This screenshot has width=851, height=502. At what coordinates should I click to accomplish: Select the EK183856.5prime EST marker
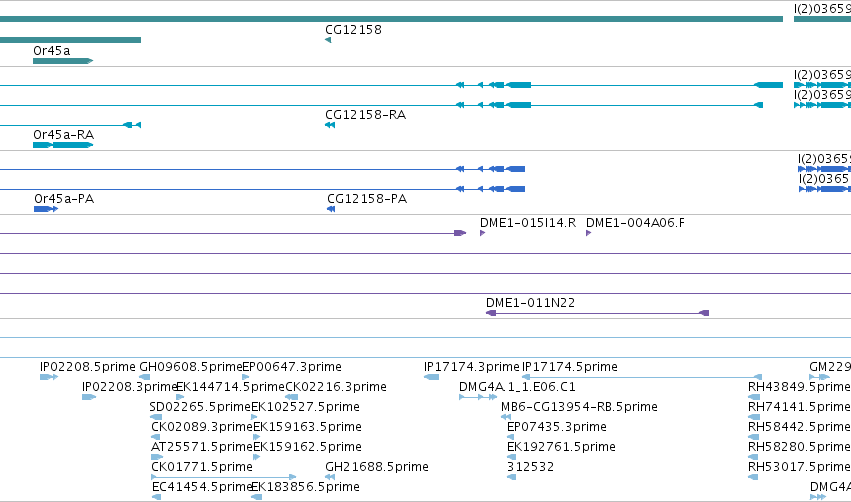257,497
